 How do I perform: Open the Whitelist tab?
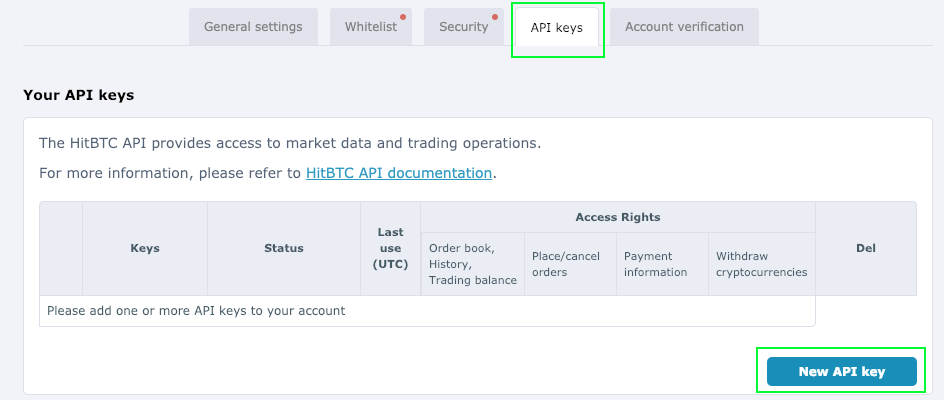pos(371,27)
